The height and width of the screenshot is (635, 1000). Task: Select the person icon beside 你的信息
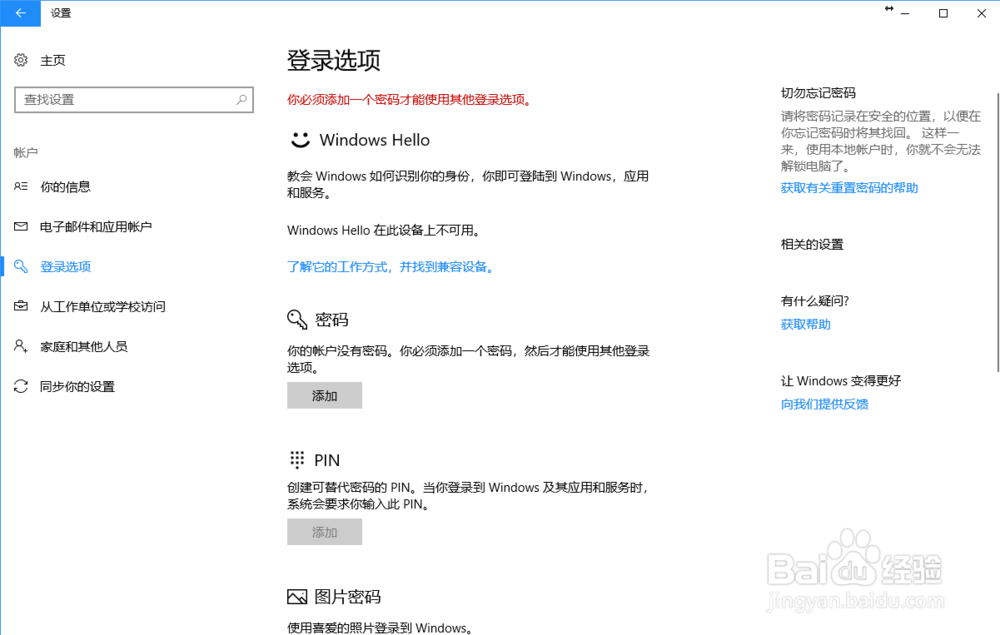[21, 186]
